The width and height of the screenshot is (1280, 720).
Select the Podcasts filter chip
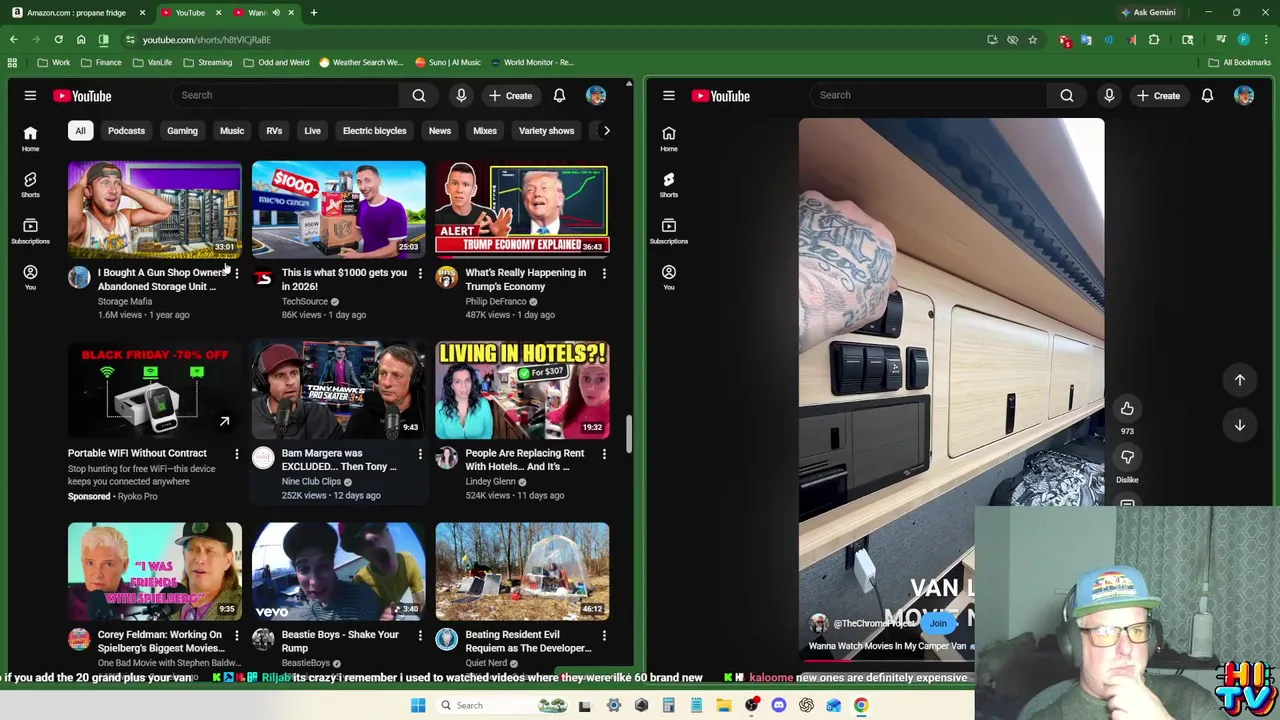click(126, 131)
